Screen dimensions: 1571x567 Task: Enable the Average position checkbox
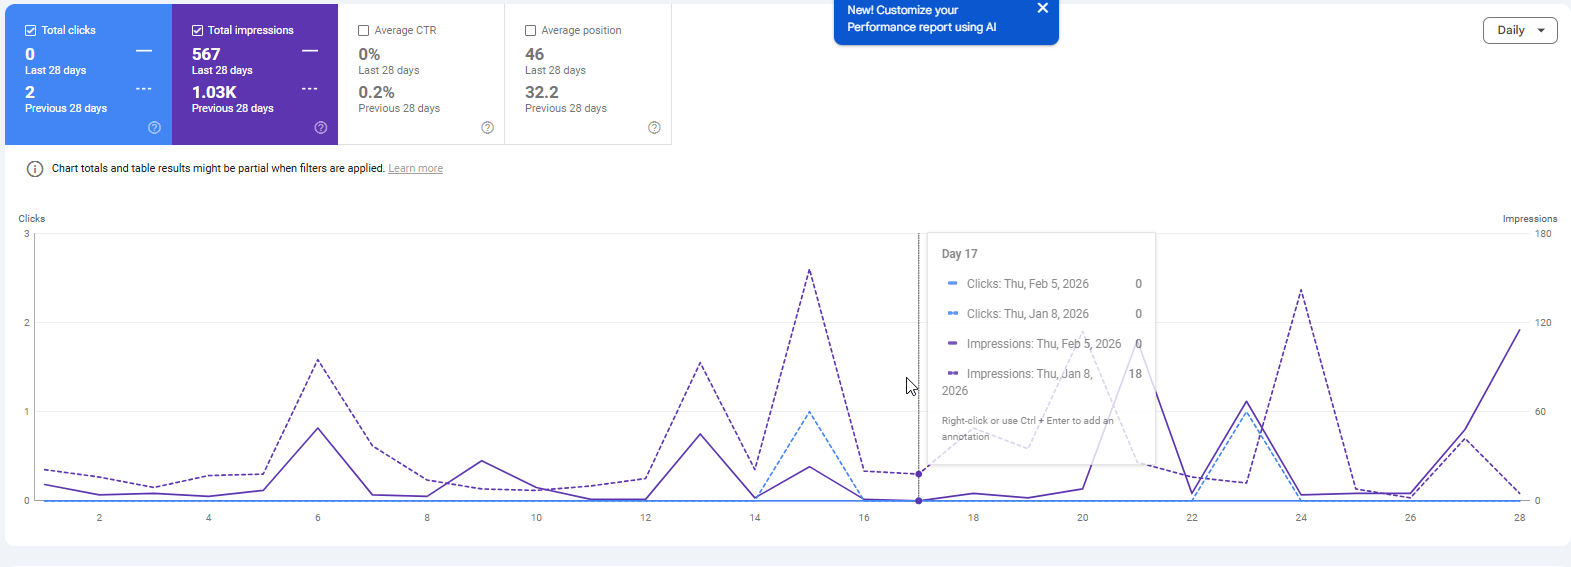pos(530,31)
